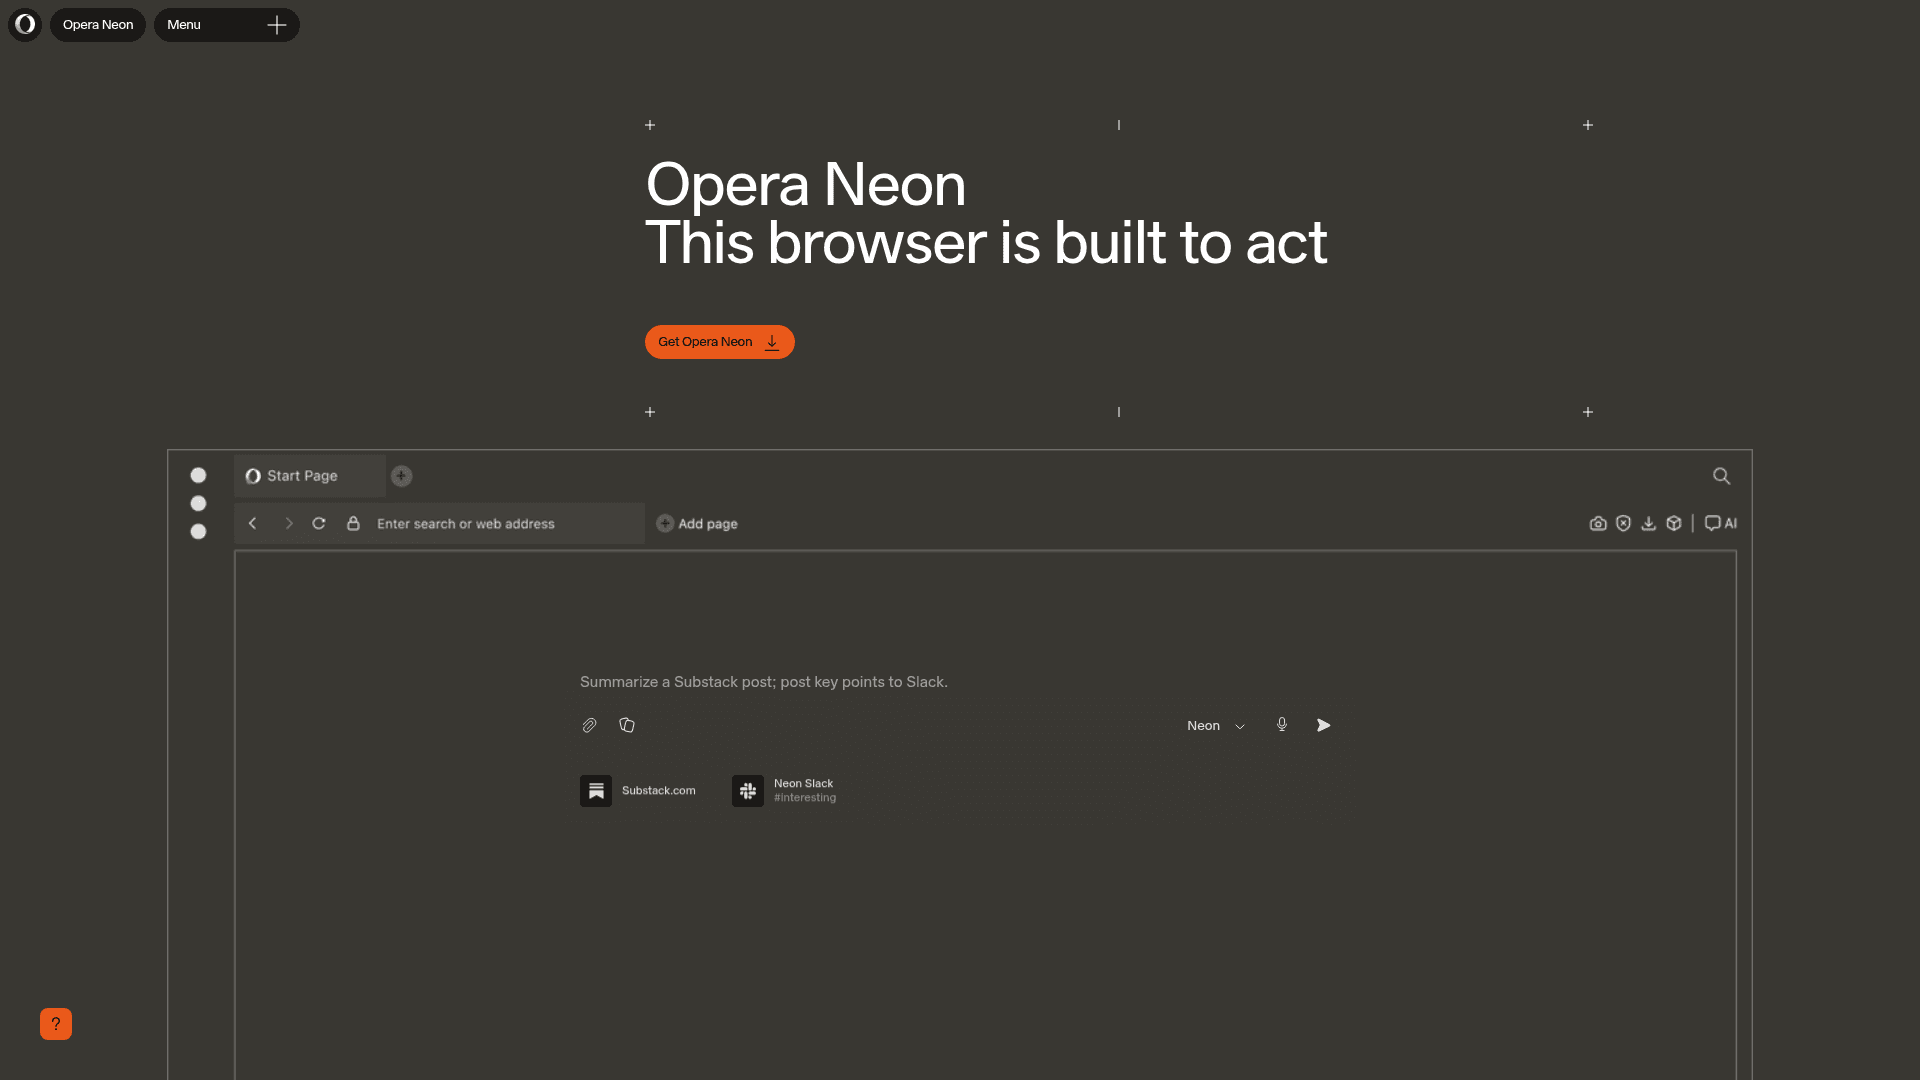Go back using the back arrow
Screen dimensions: 1920x1080
(253, 523)
